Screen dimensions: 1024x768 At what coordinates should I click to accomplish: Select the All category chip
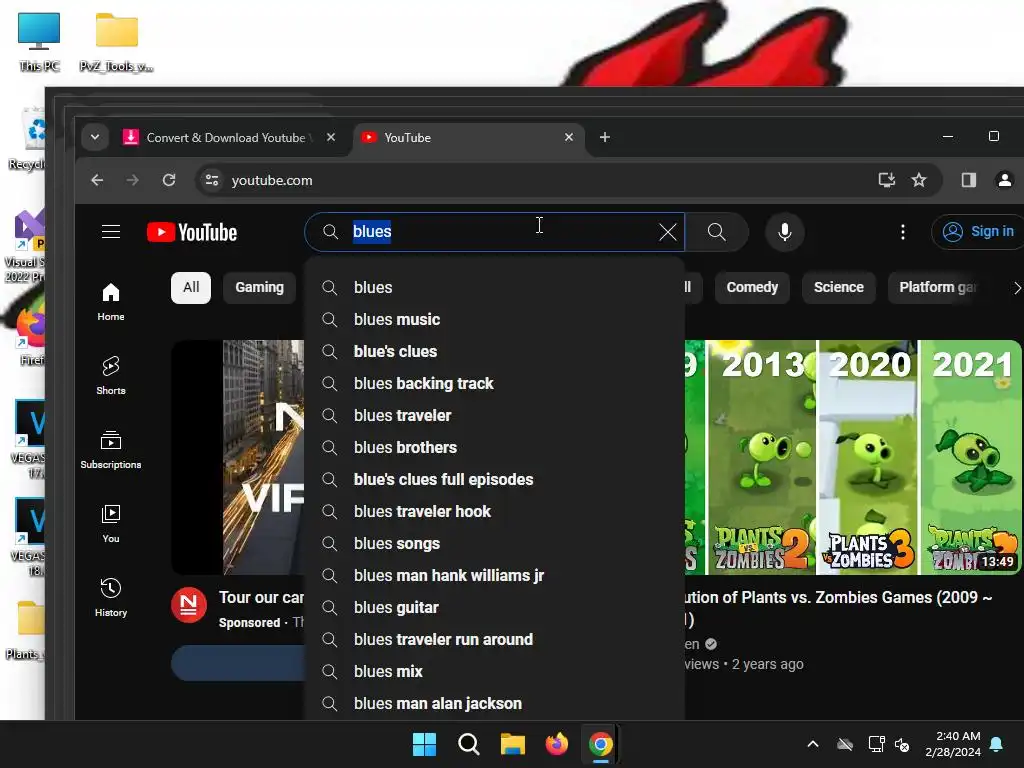click(191, 288)
